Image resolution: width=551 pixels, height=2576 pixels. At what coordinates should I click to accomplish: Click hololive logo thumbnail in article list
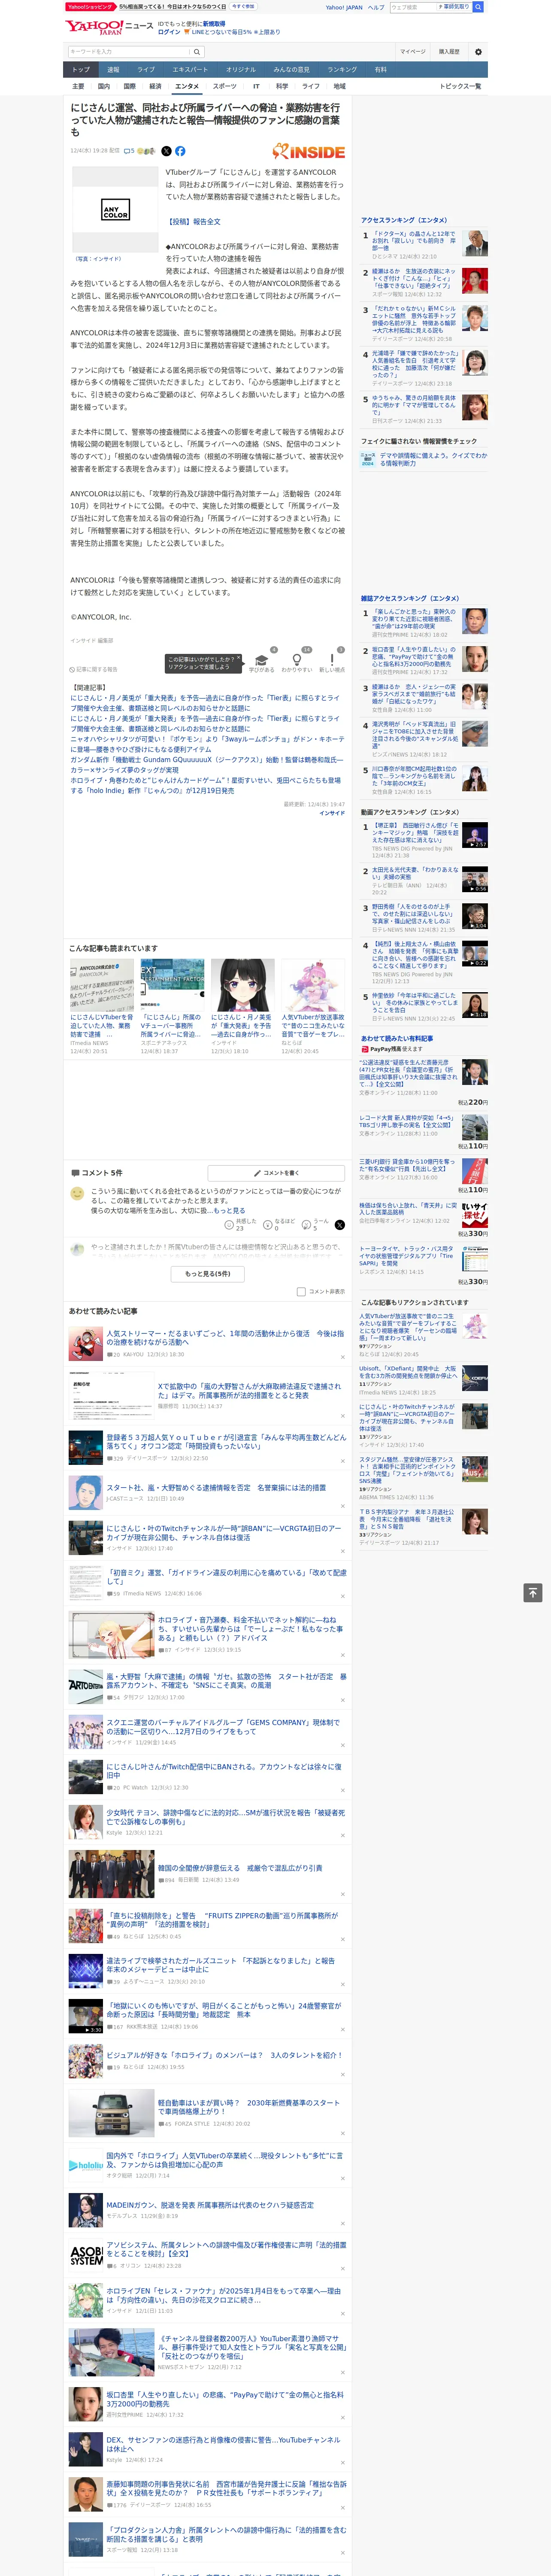pos(86,2165)
